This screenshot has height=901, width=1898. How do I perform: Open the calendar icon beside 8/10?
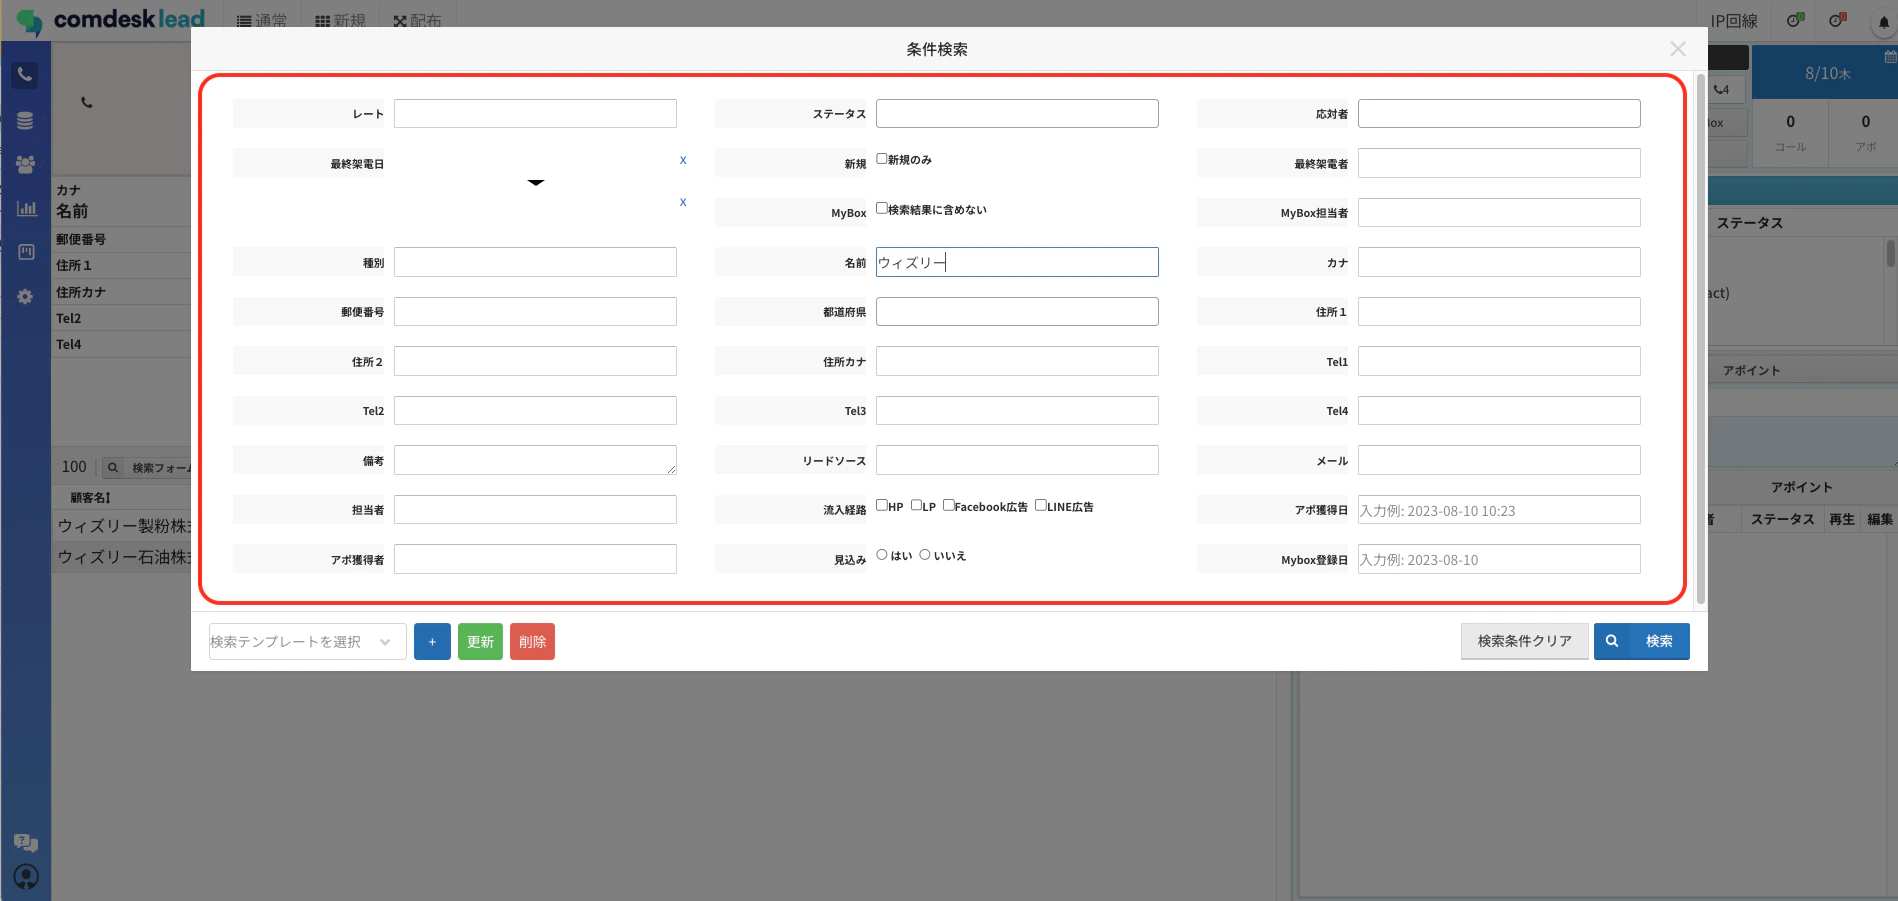[x=1890, y=57]
